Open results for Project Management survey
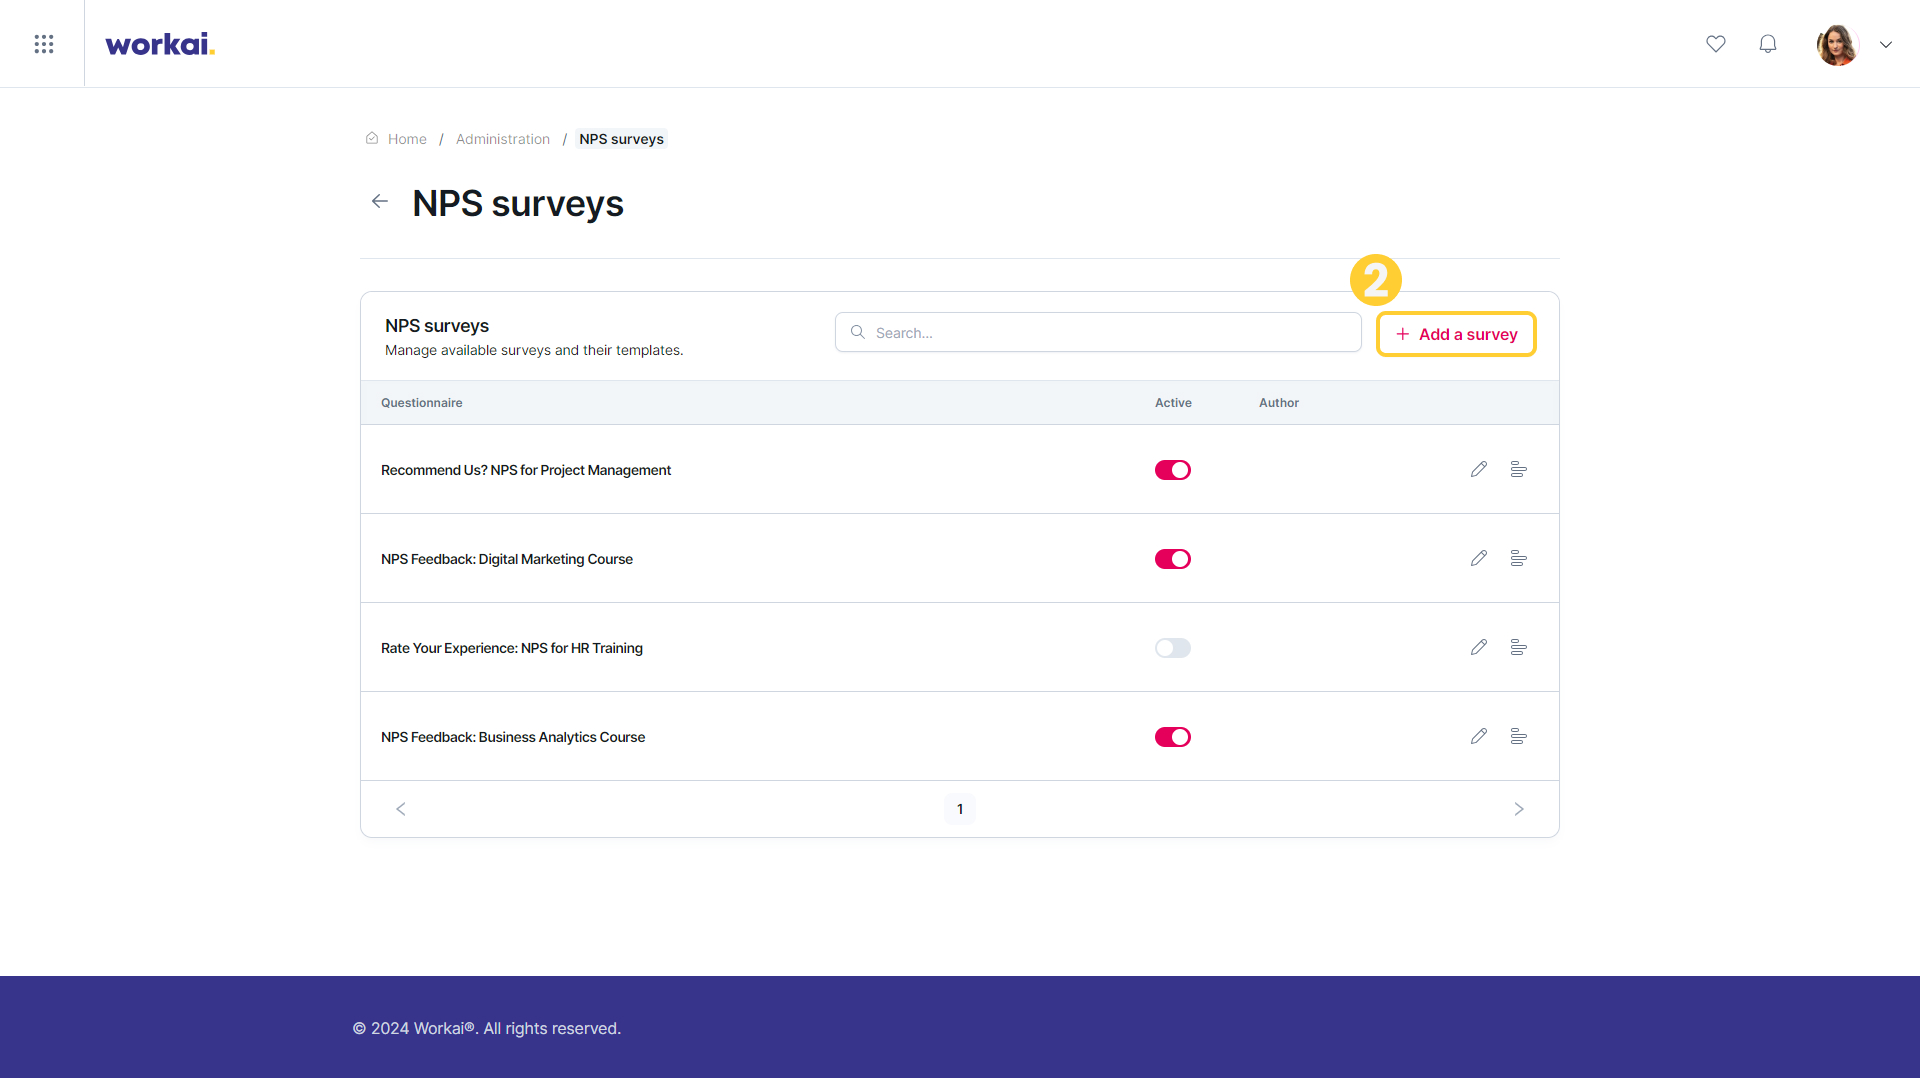Image resolution: width=1920 pixels, height=1078 pixels. point(1518,469)
